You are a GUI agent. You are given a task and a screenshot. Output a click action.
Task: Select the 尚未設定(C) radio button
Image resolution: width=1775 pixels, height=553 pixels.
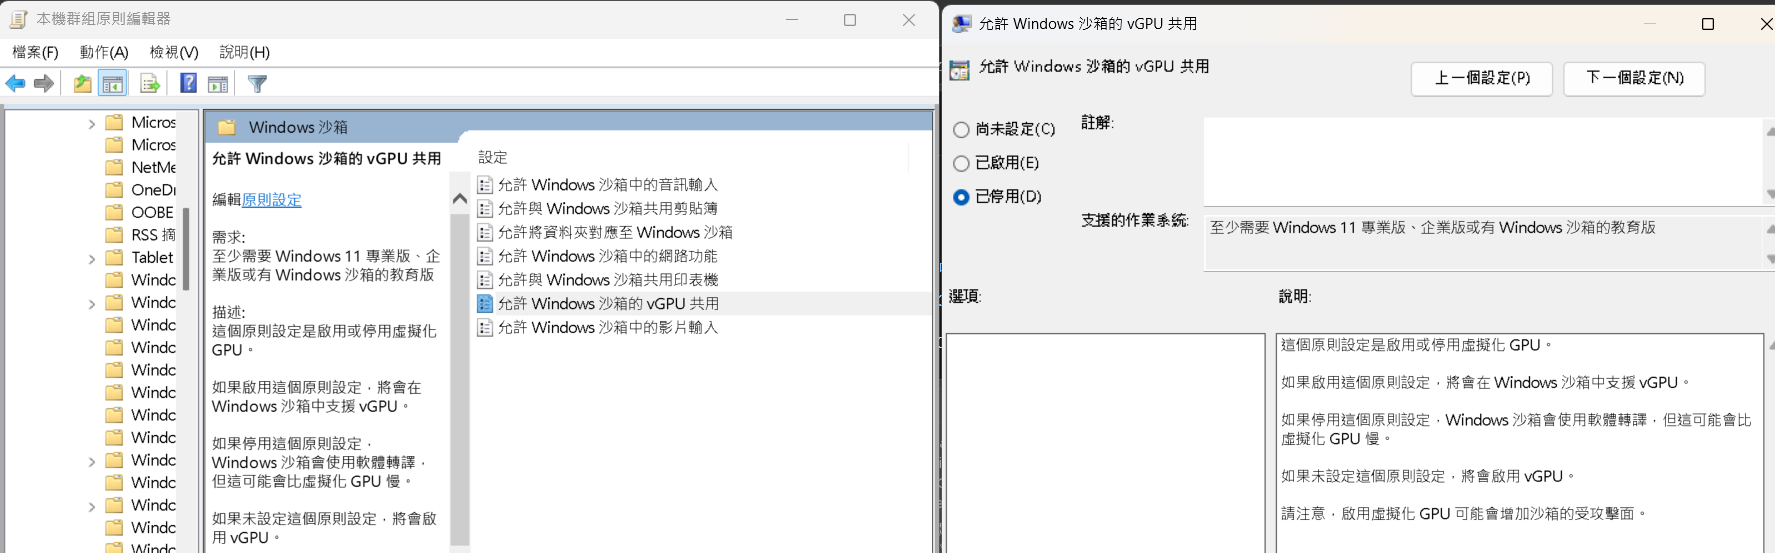coord(961,130)
